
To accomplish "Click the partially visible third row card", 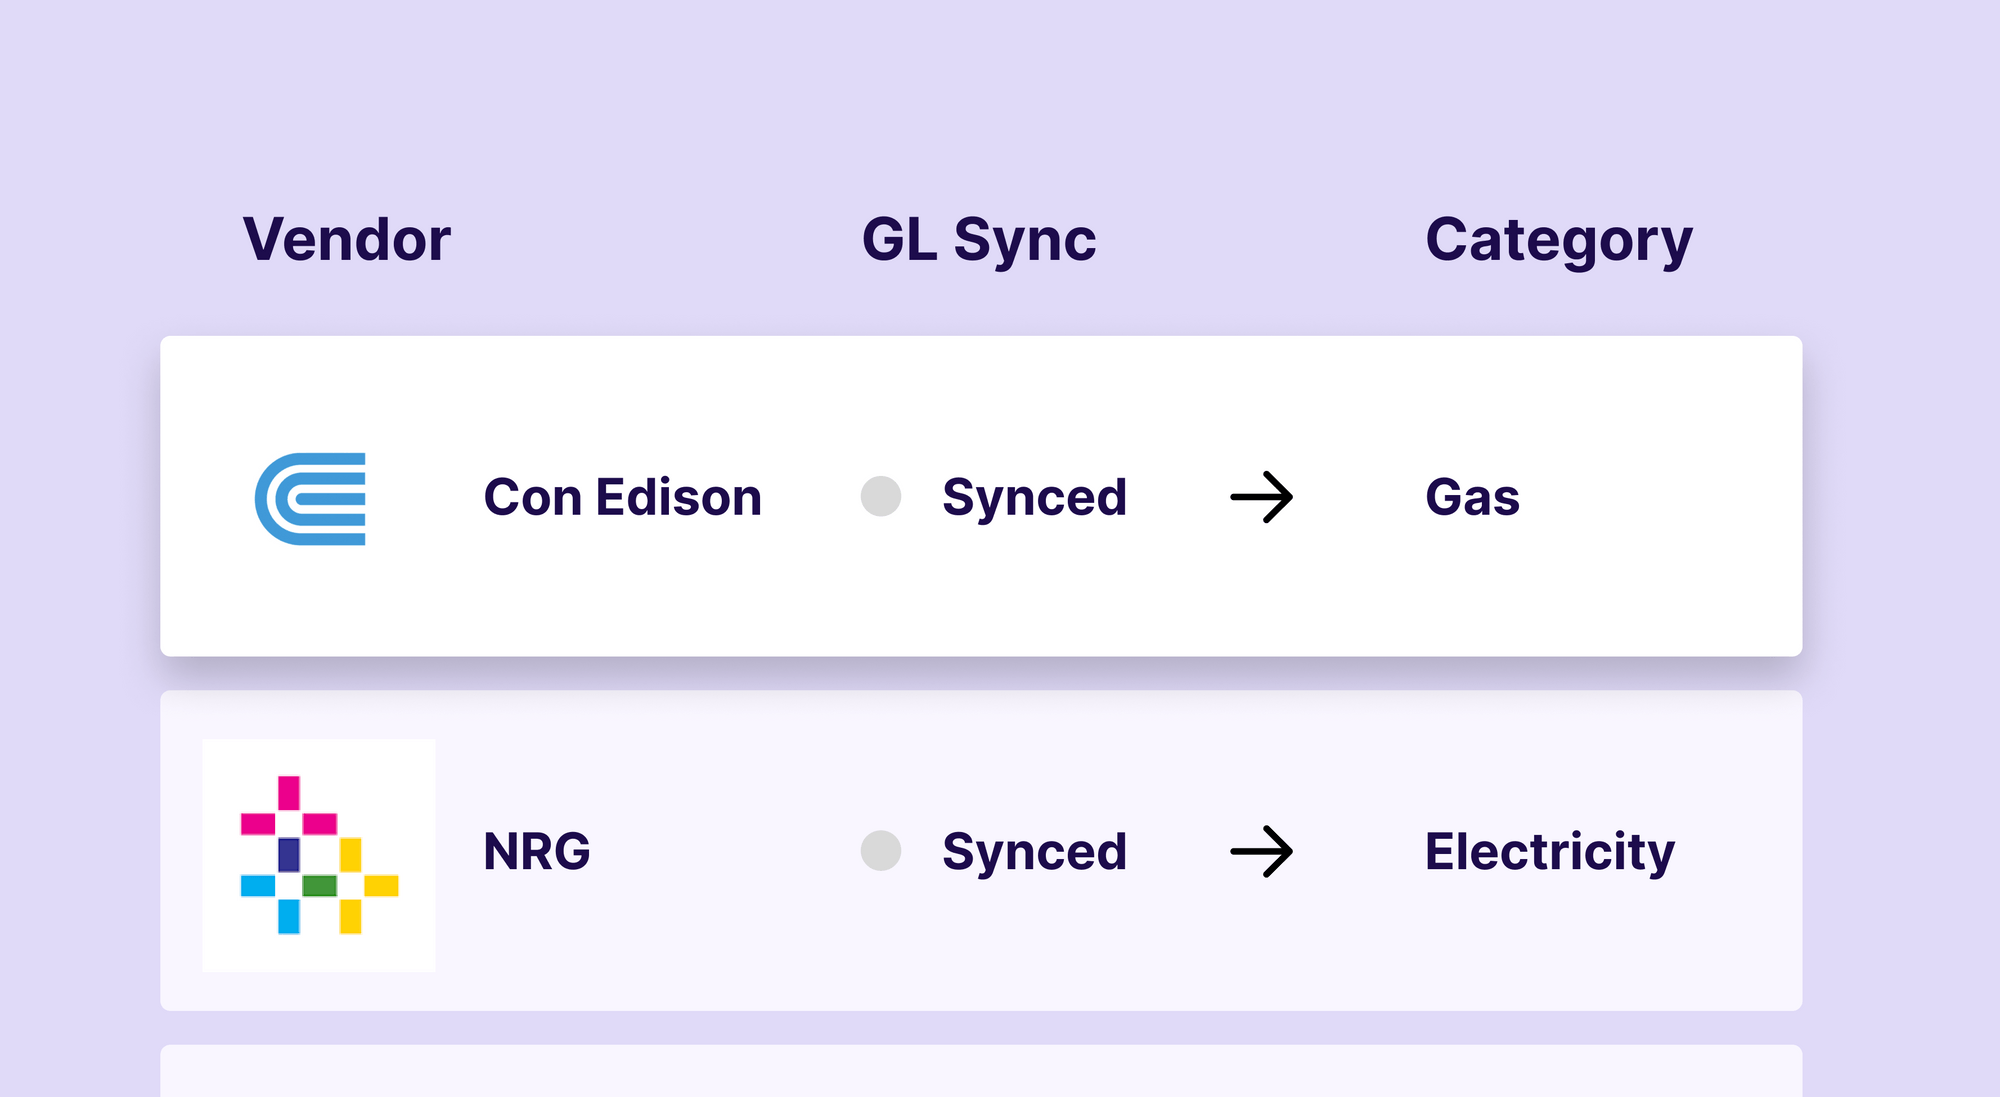I will coord(980,1072).
